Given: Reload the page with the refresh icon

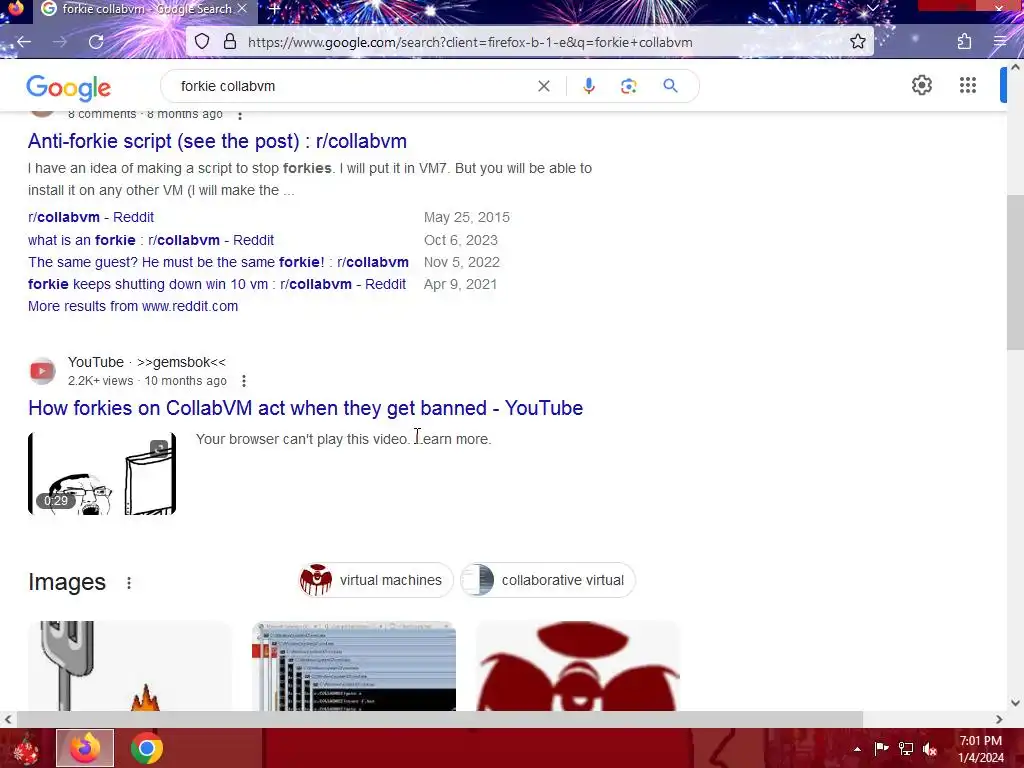Looking at the screenshot, I should pyautogui.click(x=96, y=42).
